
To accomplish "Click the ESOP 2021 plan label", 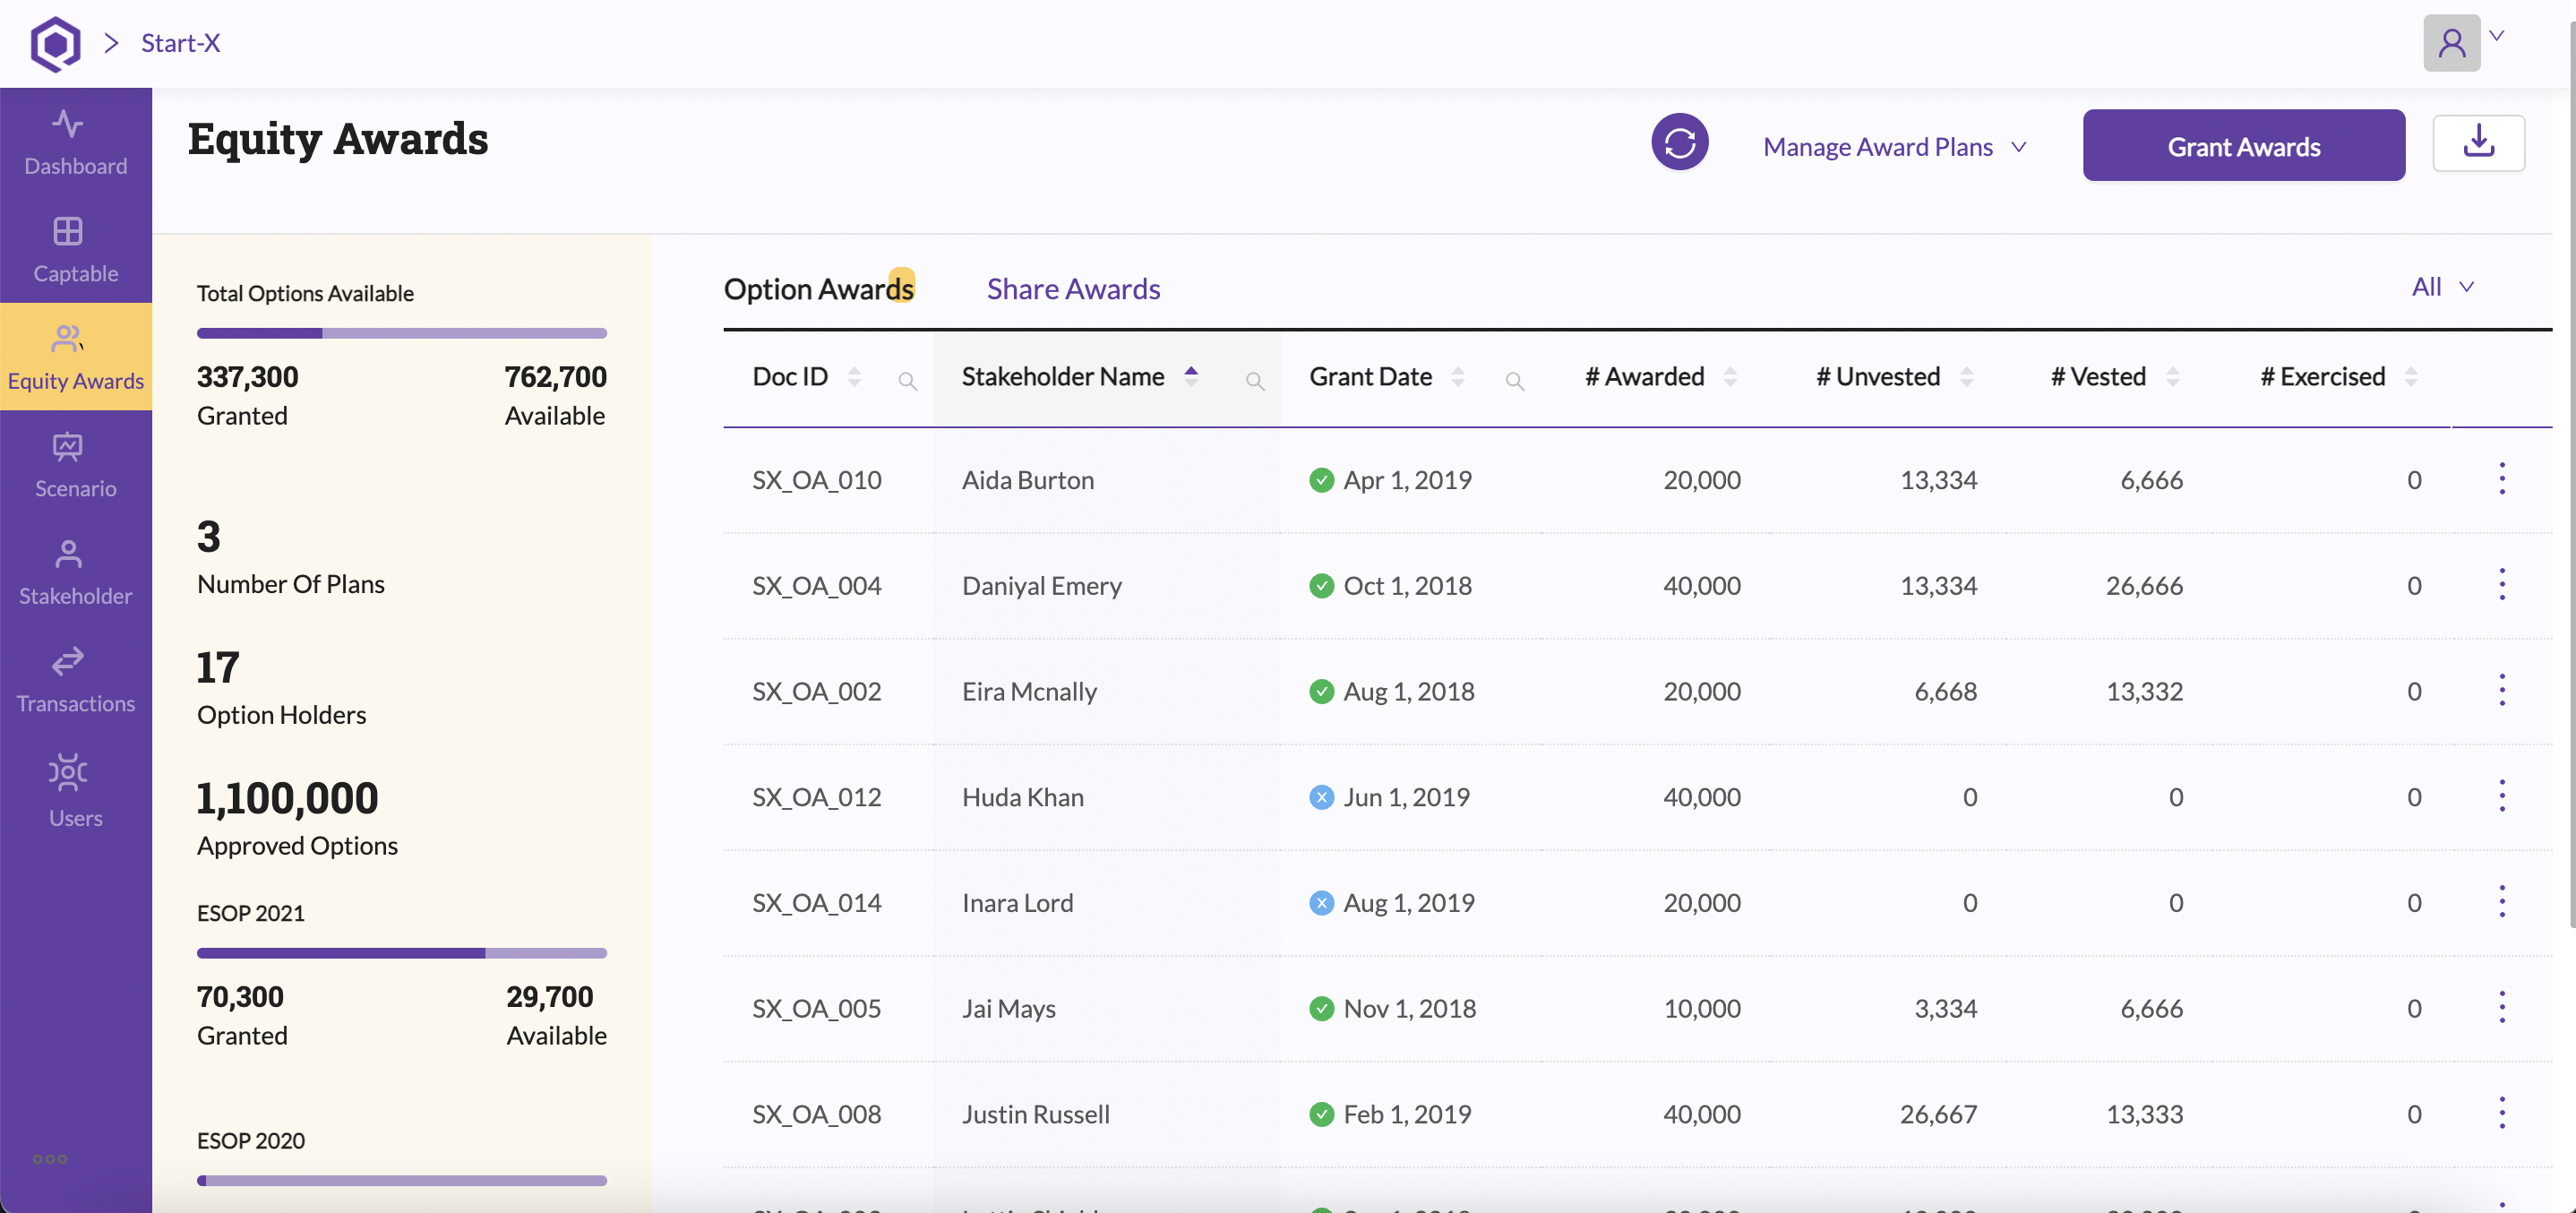I will [x=250, y=913].
